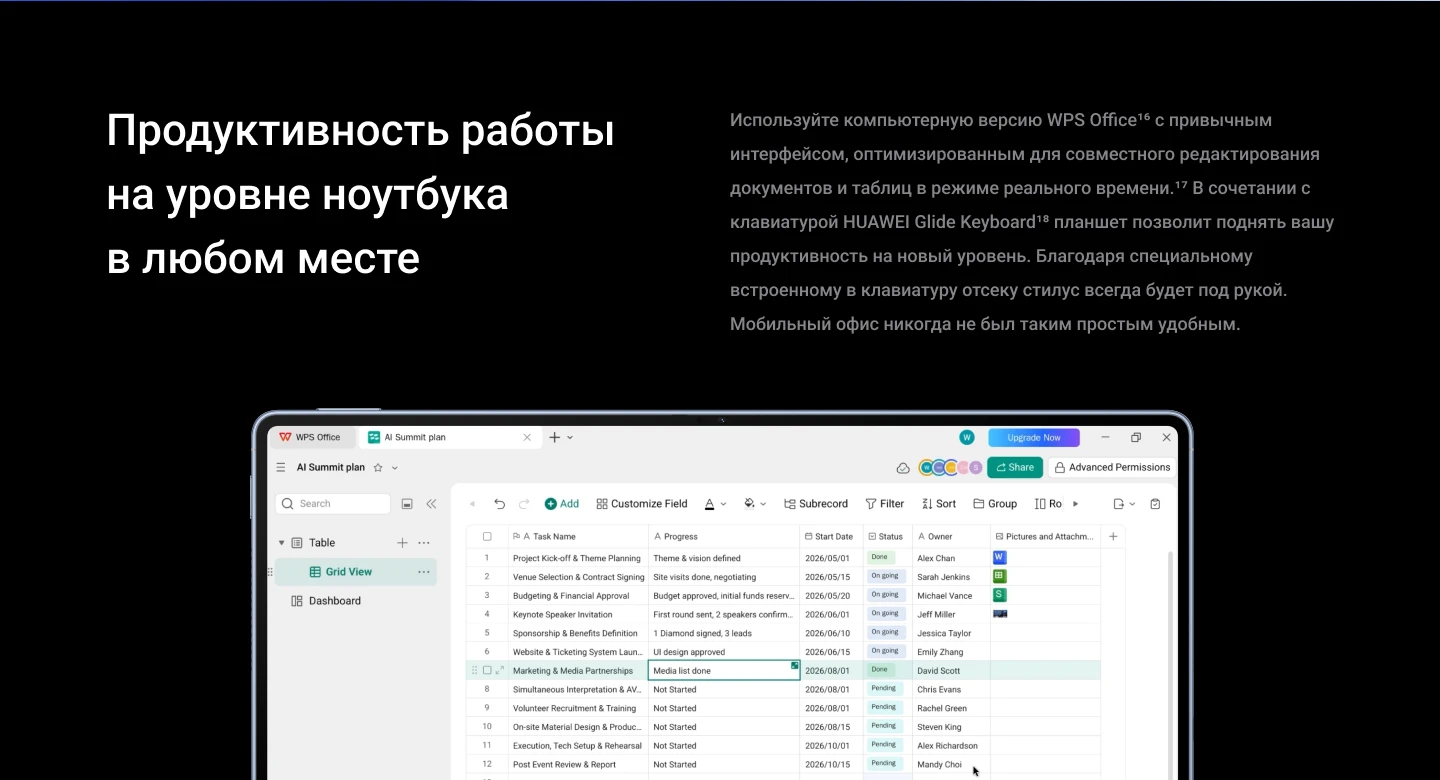Select the 'Media list done' progress cell
Screen dimensions: 1440x780
pyautogui.click(x=724, y=671)
